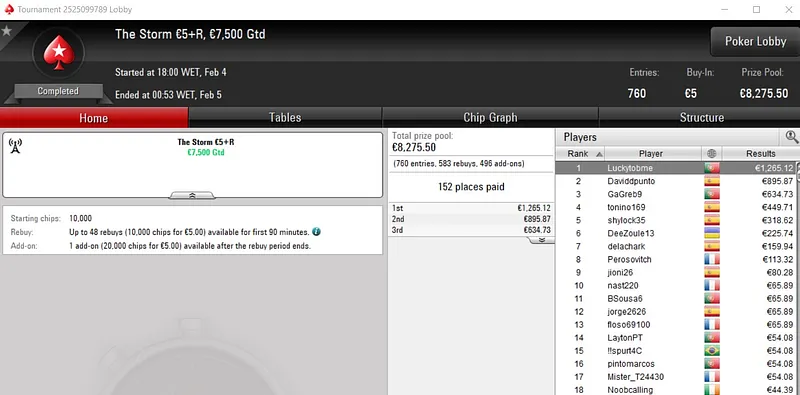Sort players by Player name column
This screenshot has height=395, width=800.
click(x=651, y=154)
